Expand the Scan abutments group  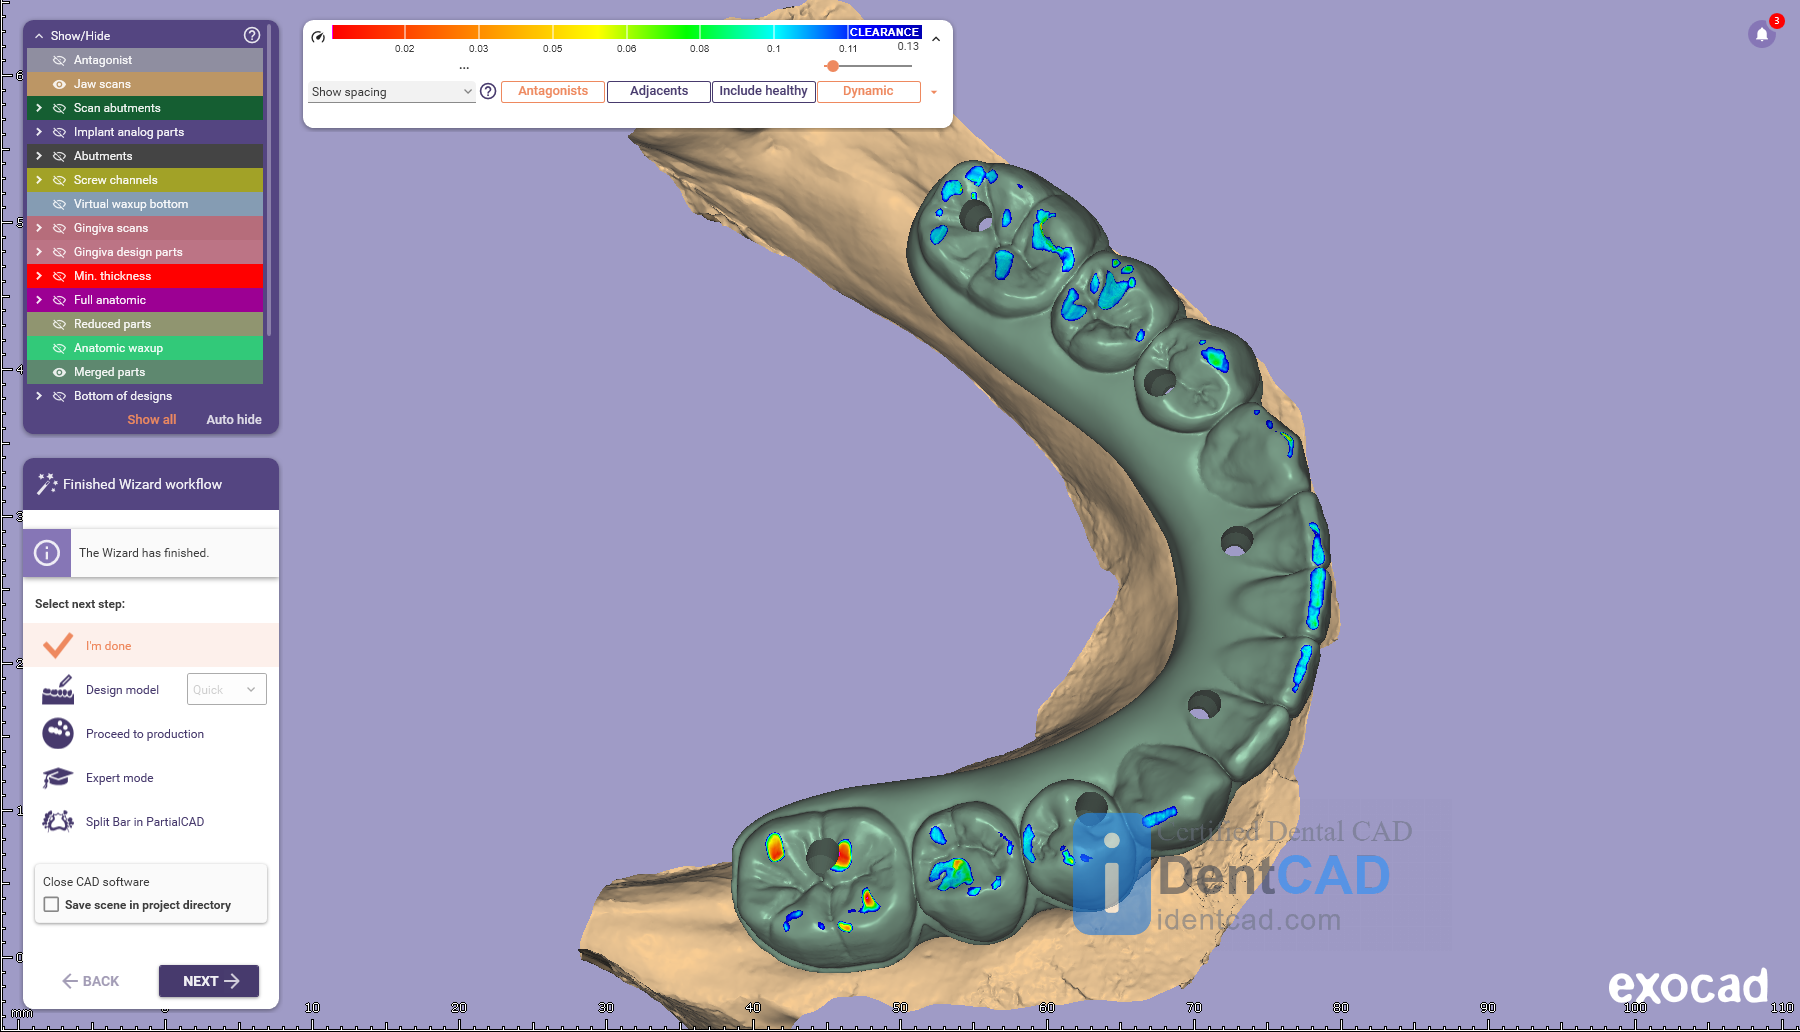(39, 108)
